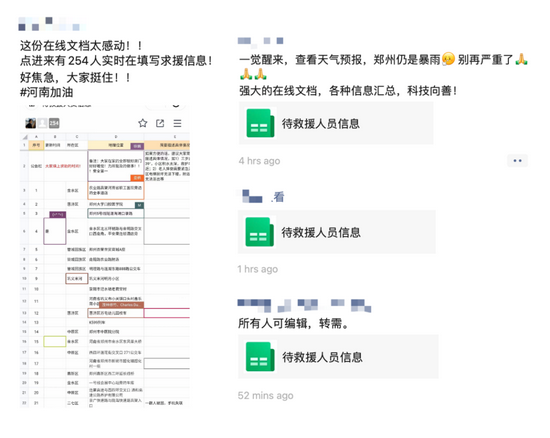Select column A header in spreadsheet
The image size is (550, 438).
pos(36,137)
